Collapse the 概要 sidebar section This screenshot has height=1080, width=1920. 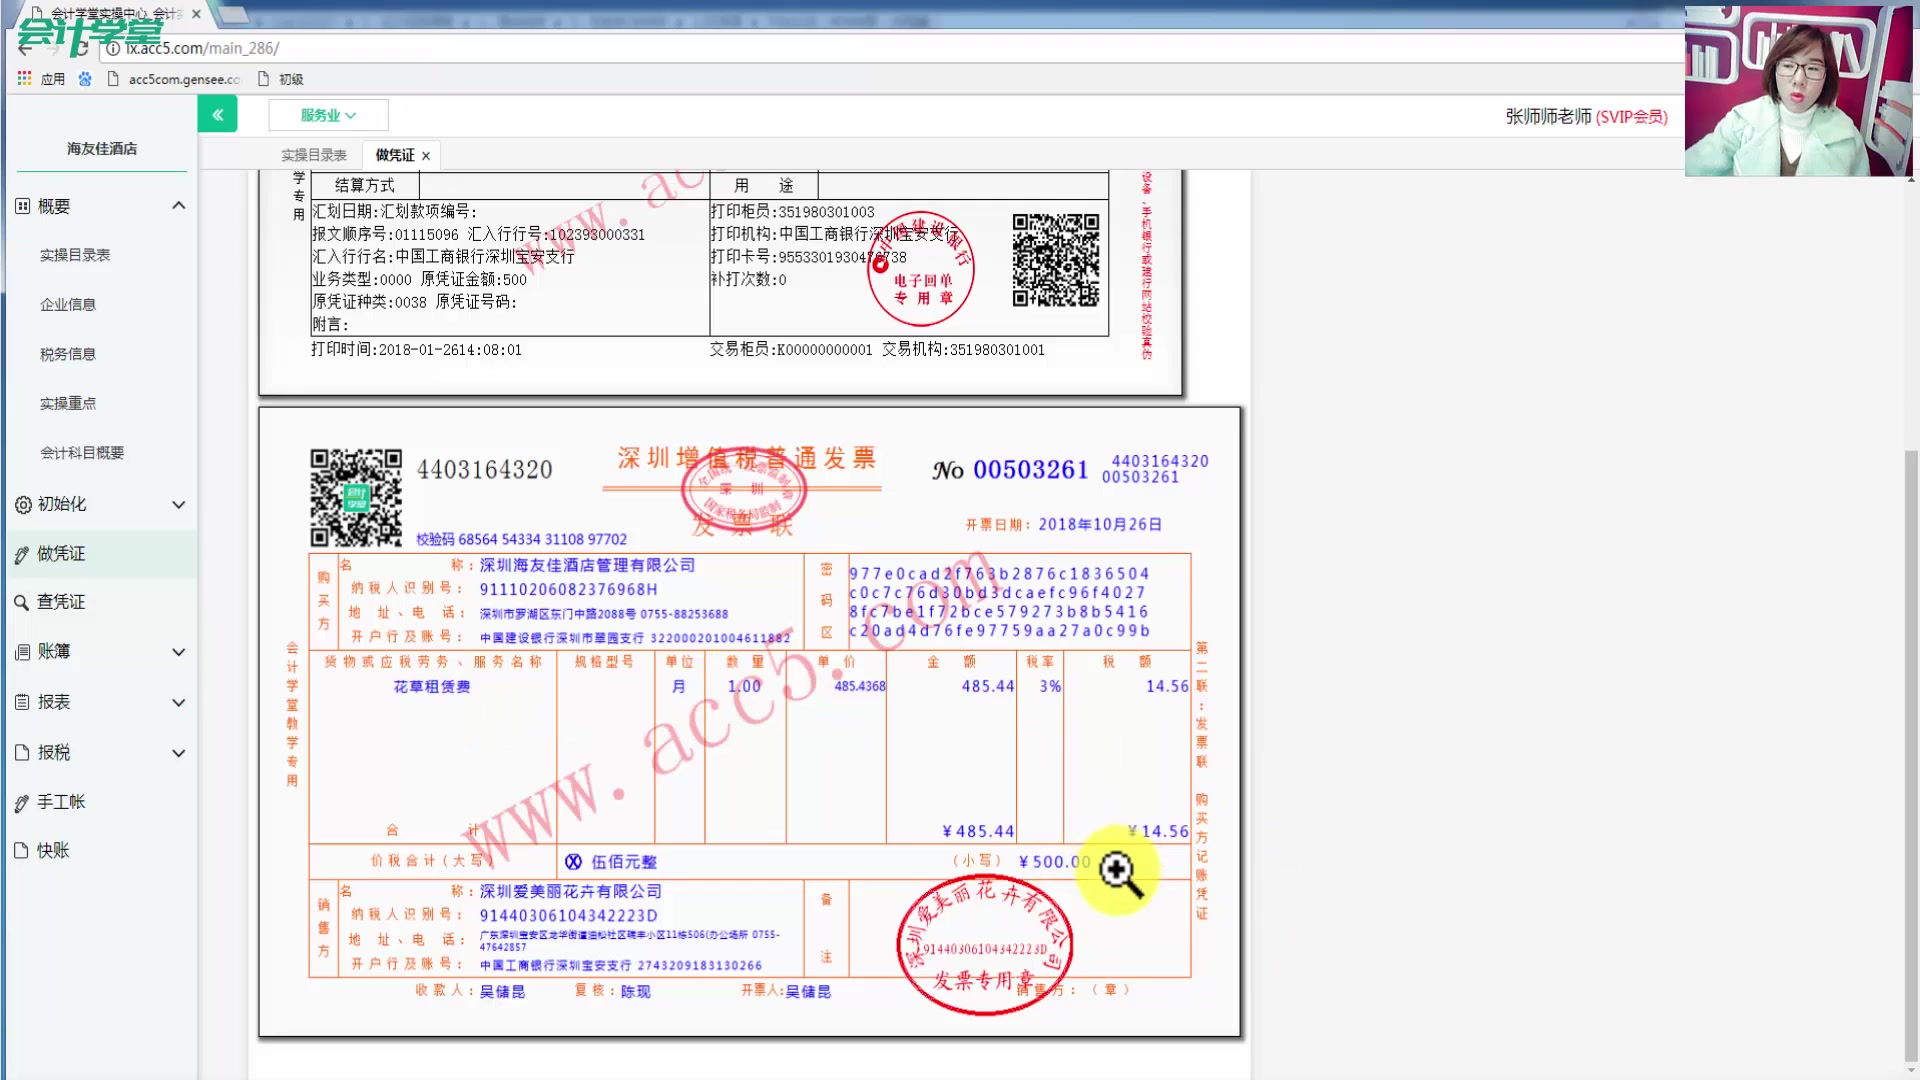(x=179, y=206)
